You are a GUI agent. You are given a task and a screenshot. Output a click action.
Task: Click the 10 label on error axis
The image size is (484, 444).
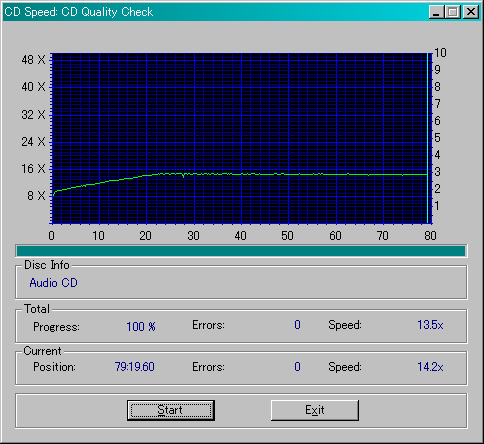coord(440,53)
